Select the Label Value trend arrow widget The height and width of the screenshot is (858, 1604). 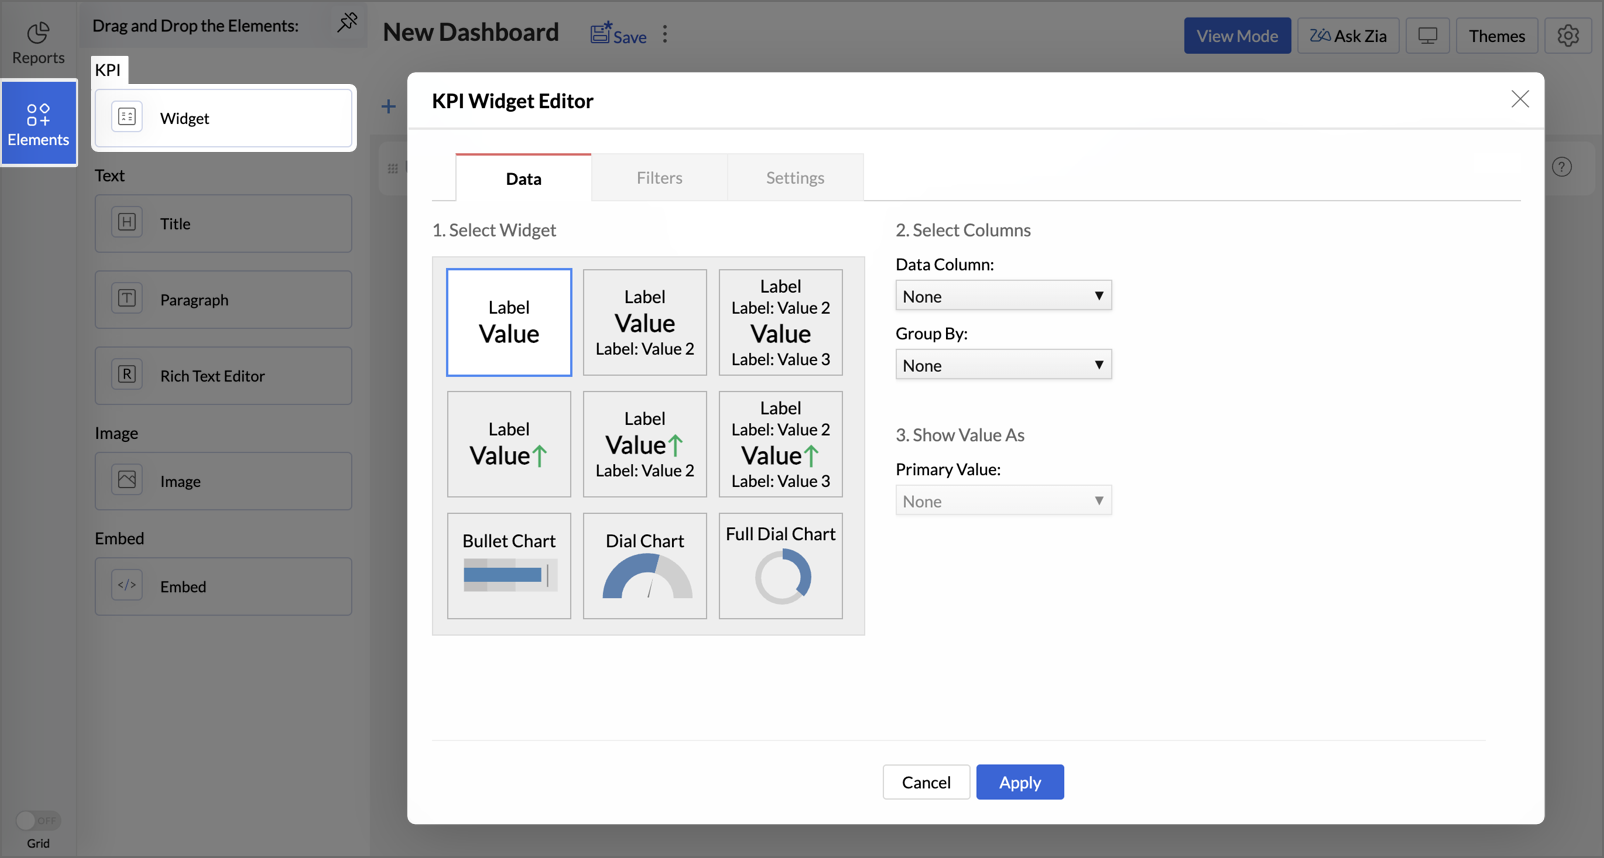pos(509,444)
